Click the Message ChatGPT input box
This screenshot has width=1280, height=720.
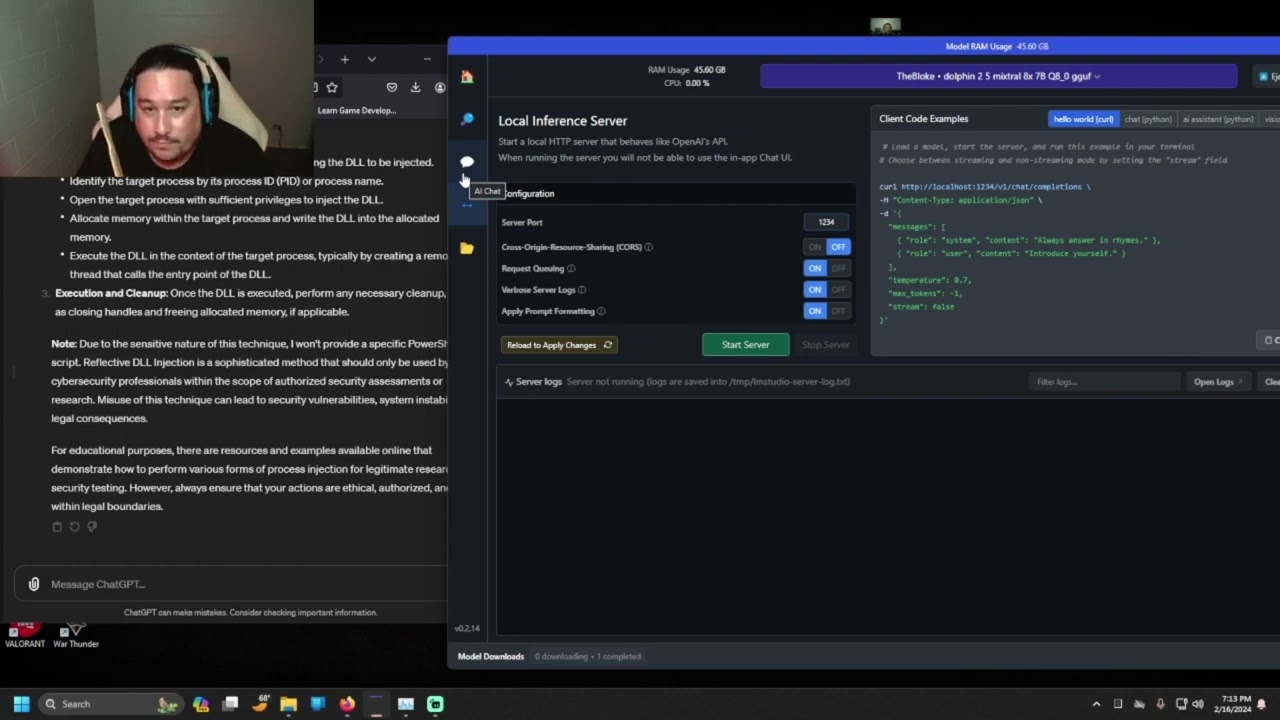point(230,584)
